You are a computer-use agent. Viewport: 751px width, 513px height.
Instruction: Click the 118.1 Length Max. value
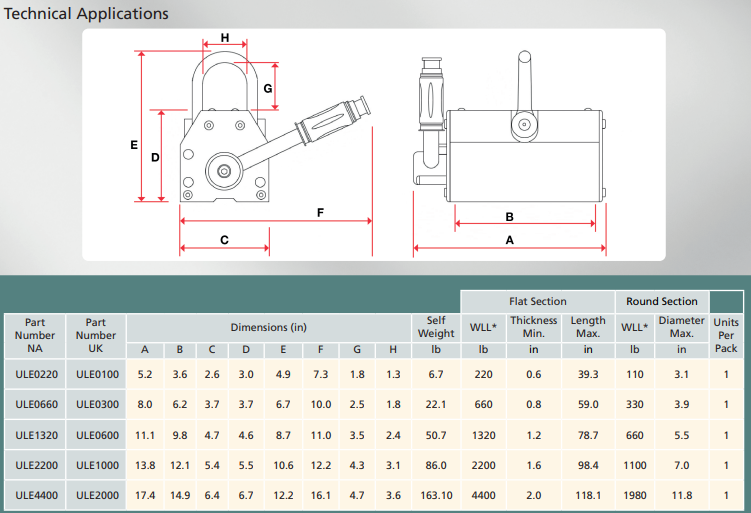pos(588,494)
